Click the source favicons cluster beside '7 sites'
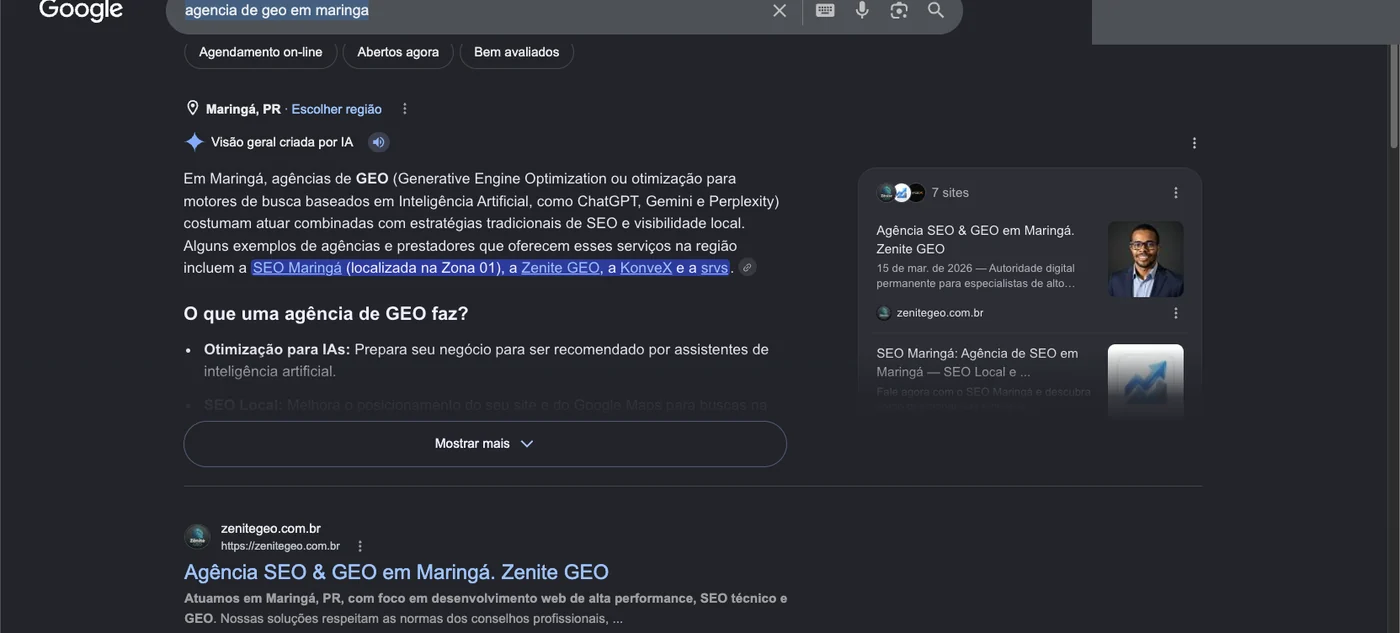 click(901, 192)
